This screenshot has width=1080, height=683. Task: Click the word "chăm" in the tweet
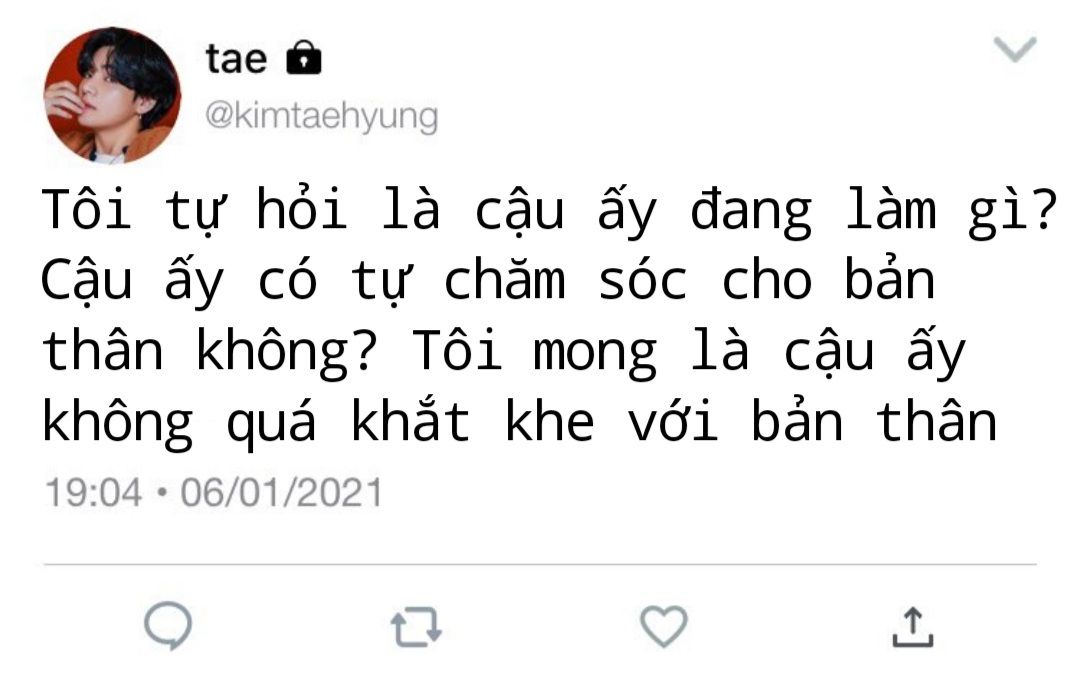pos(504,281)
